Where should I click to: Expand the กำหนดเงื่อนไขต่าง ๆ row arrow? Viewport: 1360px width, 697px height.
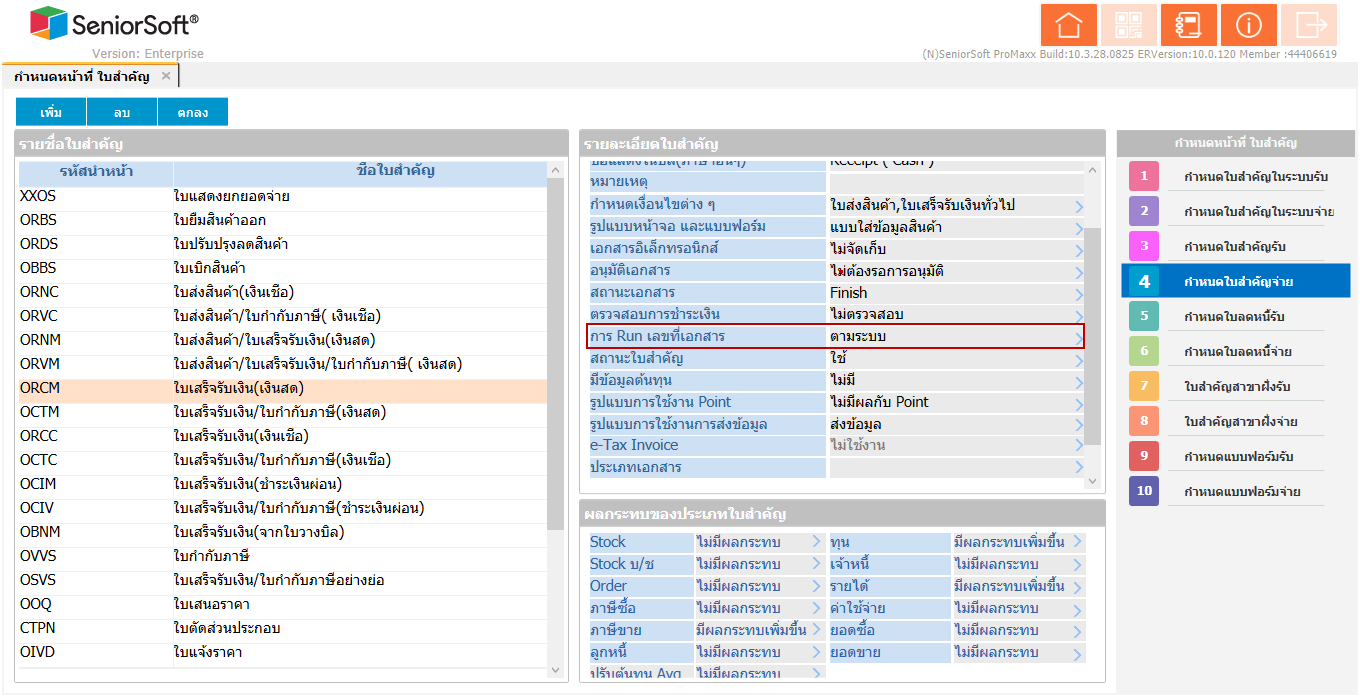coord(1079,205)
